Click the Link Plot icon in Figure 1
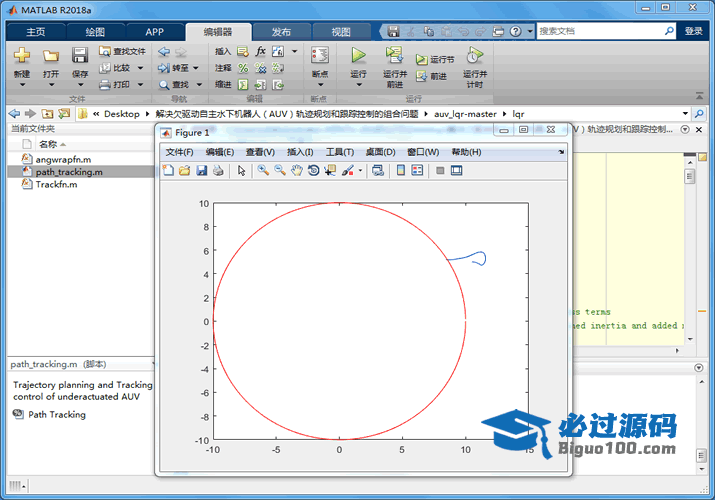The height and width of the screenshot is (500, 715). coord(378,170)
